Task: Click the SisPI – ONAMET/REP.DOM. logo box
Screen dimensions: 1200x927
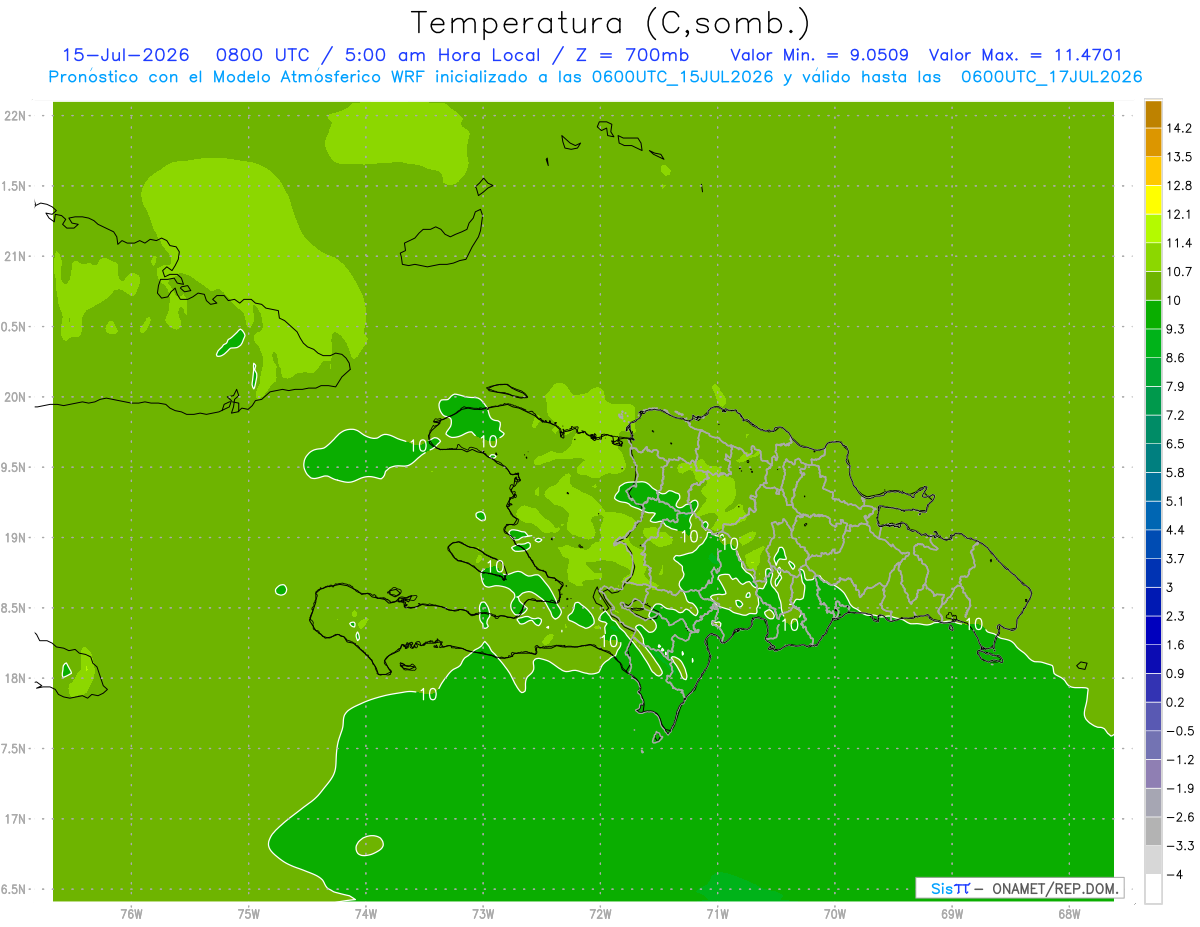Action: (x=1019, y=888)
